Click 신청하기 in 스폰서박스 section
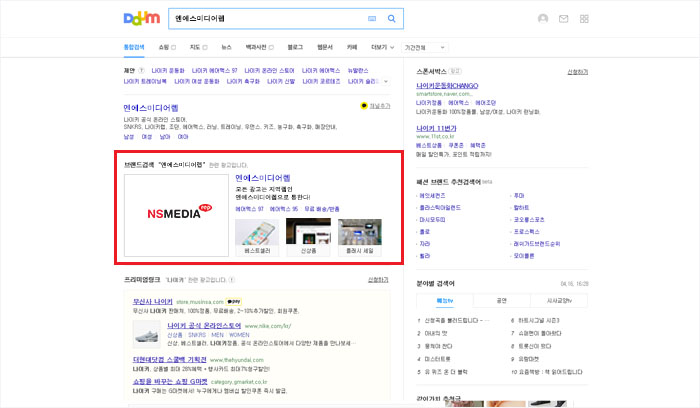The height and width of the screenshot is (408, 700). [578, 72]
